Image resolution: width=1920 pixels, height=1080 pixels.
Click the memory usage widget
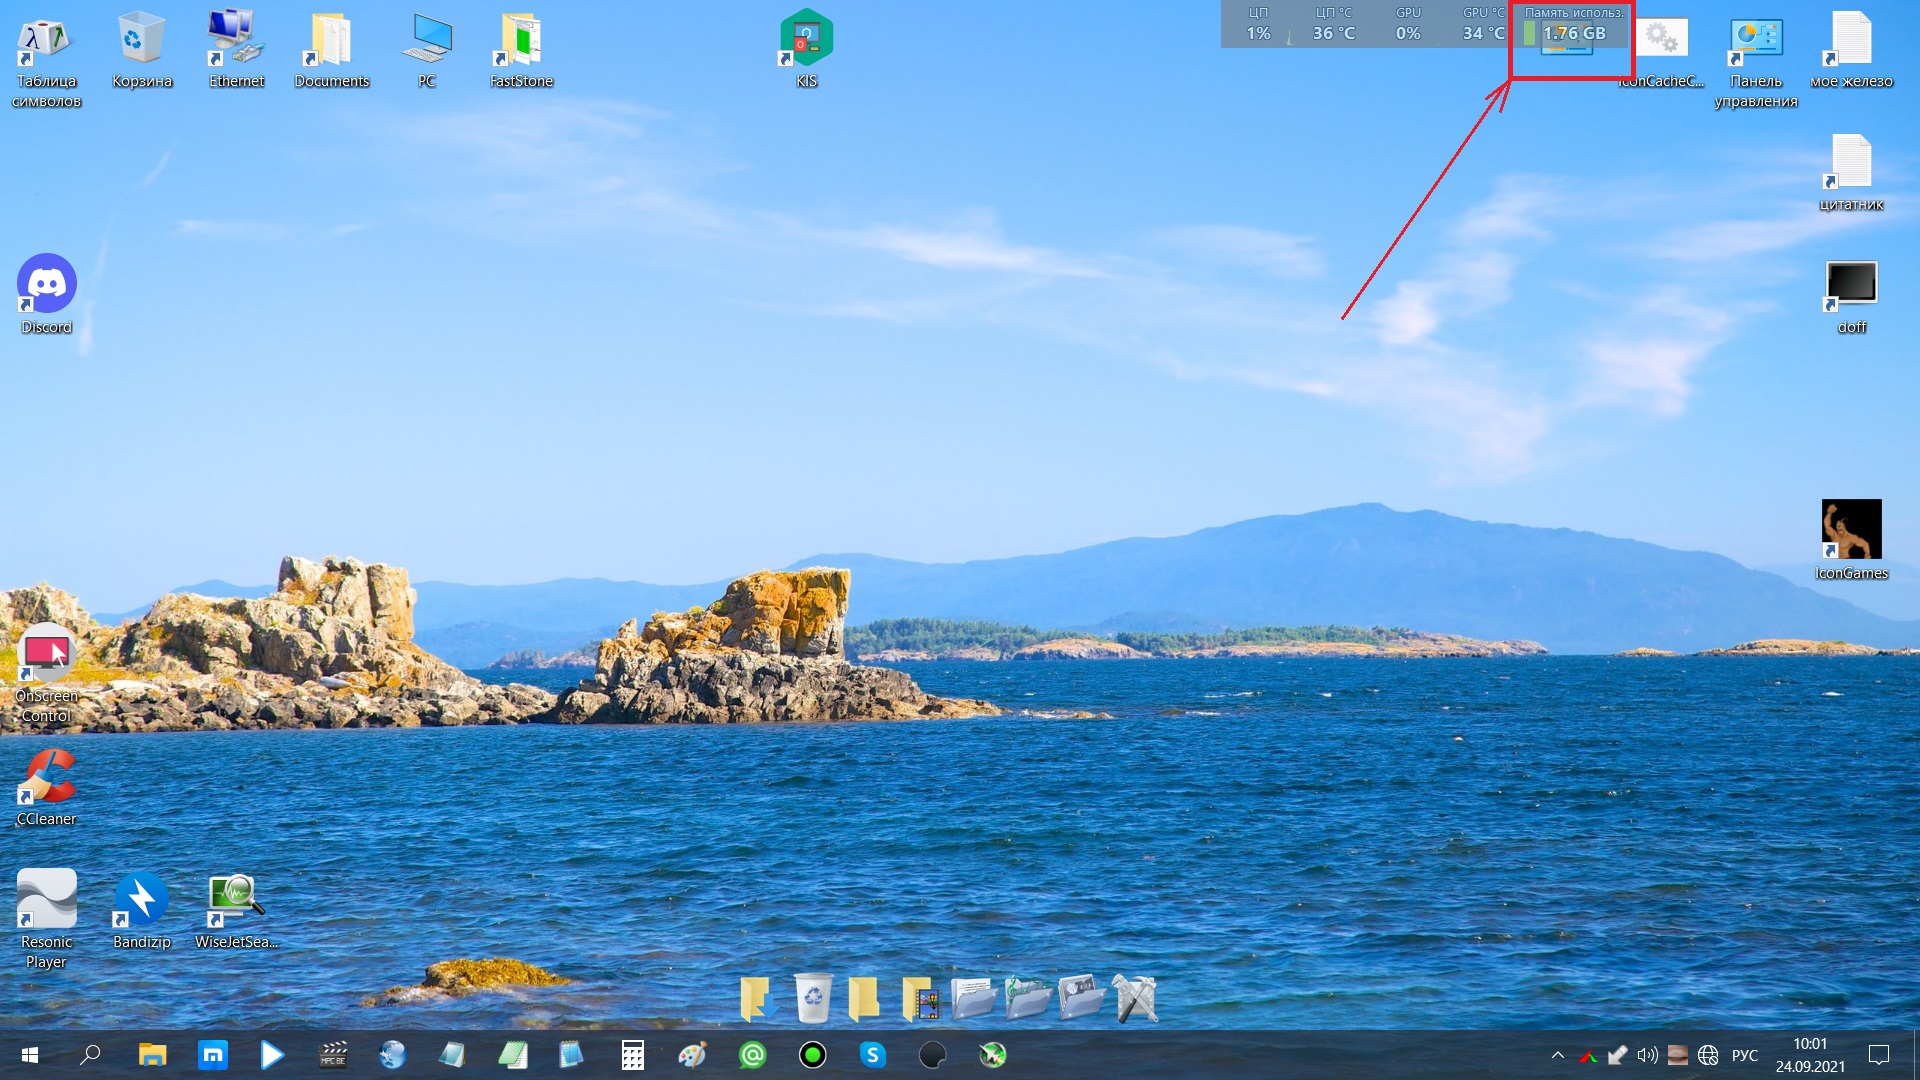click(x=1572, y=30)
